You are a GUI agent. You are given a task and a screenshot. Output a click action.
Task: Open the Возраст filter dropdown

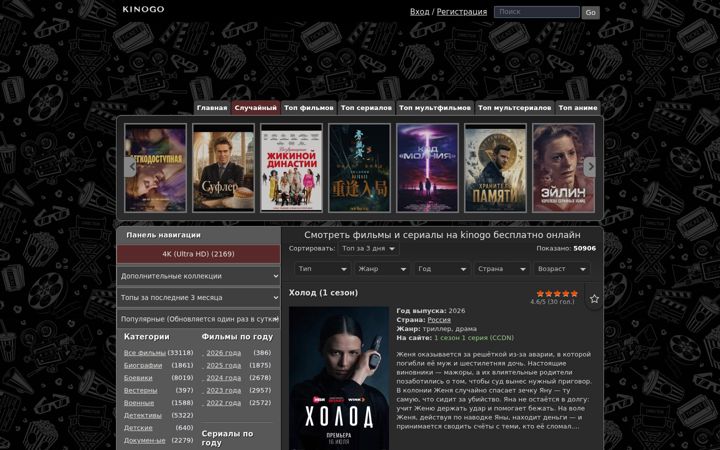coord(561,269)
